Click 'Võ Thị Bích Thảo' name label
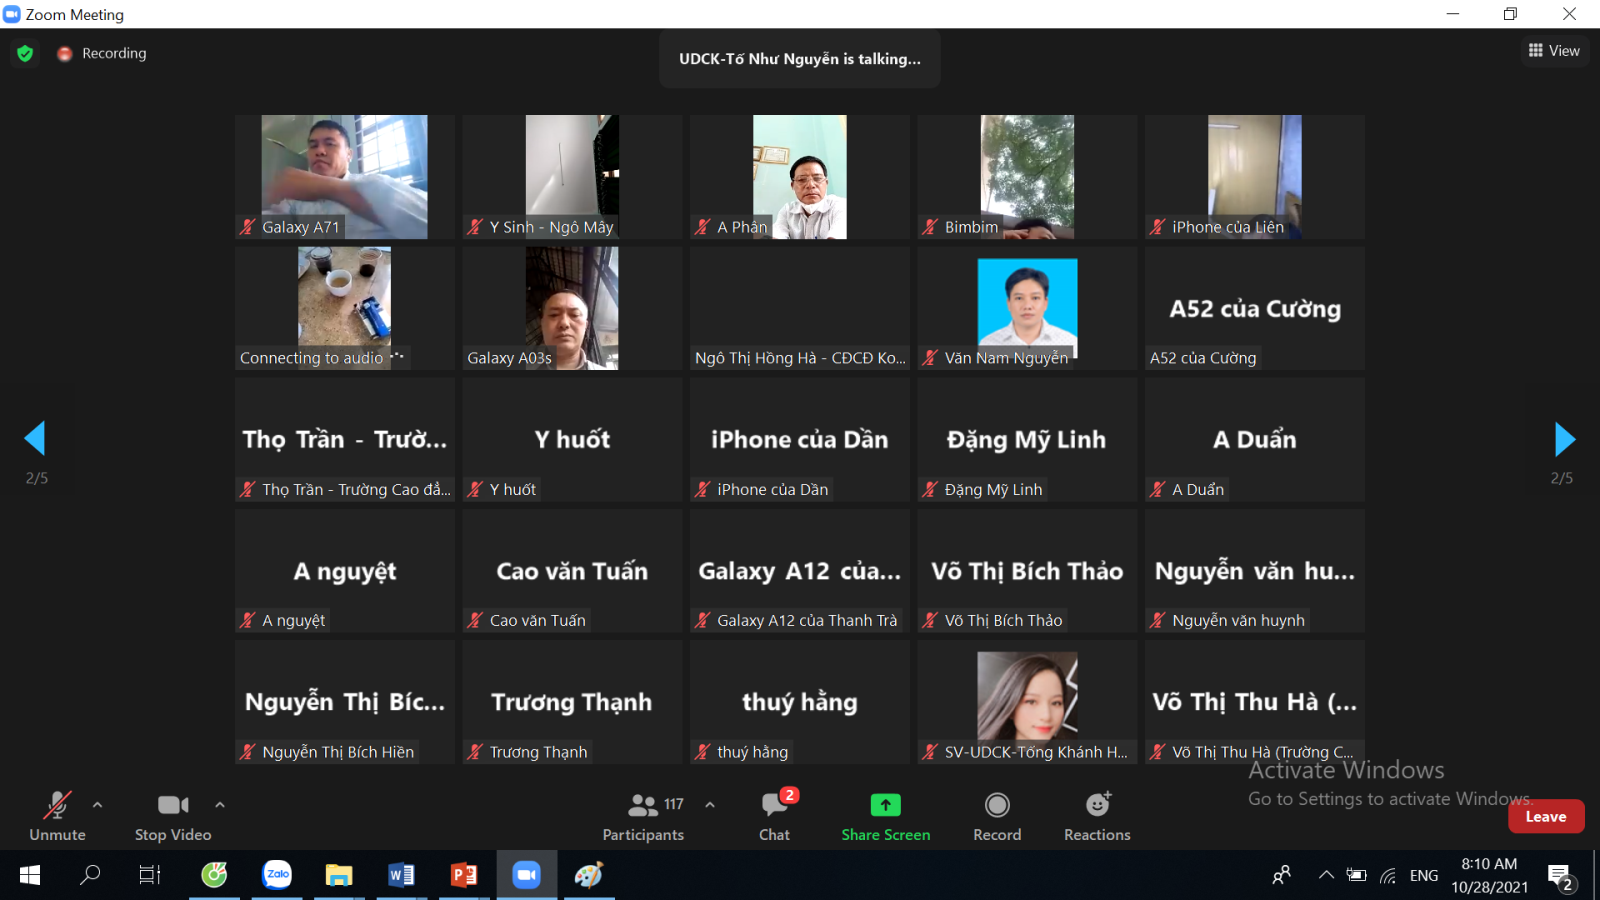Screen dimensions: 1600x900 (x=992, y=620)
